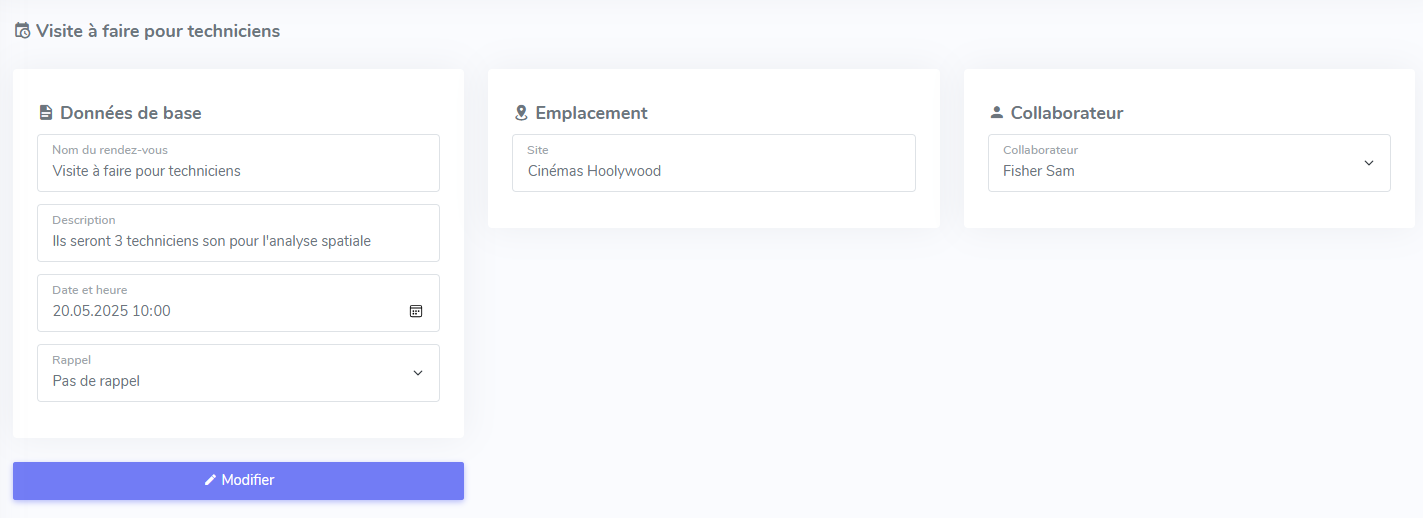Click the map pin icon beside Emplacement
The height and width of the screenshot is (518, 1423).
point(521,113)
